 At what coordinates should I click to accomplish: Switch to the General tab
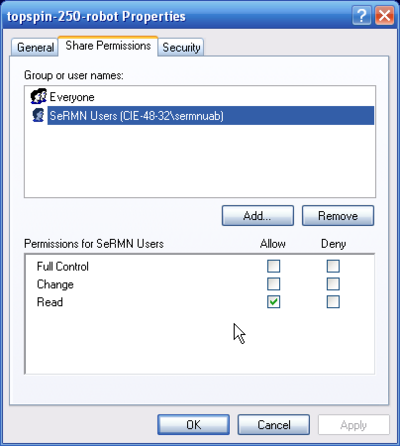(35, 47)
